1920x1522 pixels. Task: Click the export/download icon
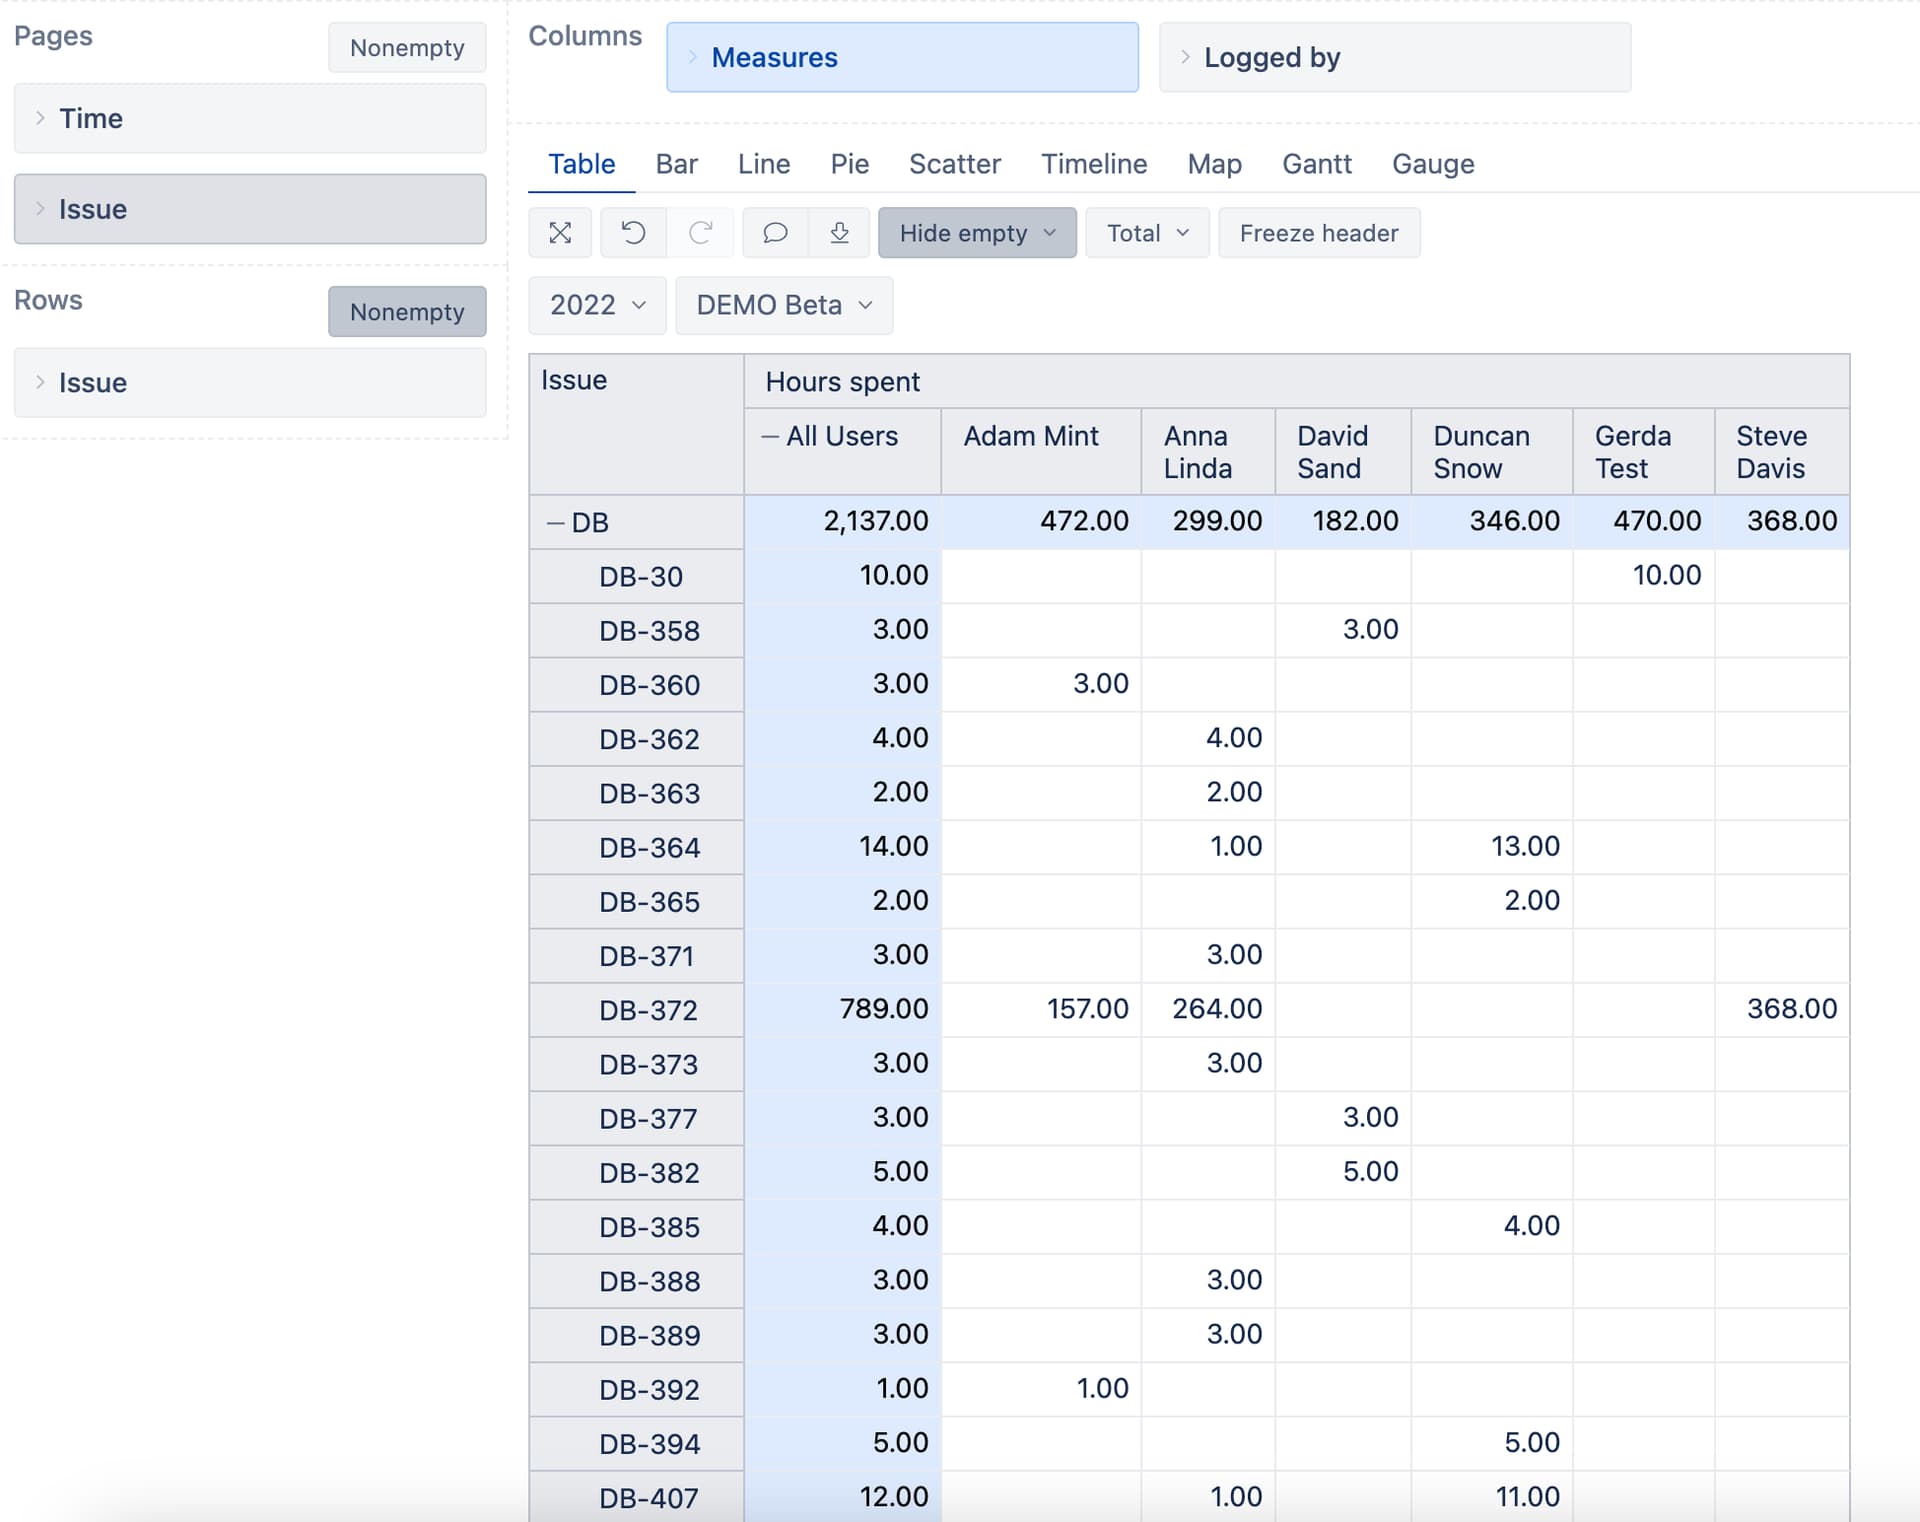click(839, 232)
